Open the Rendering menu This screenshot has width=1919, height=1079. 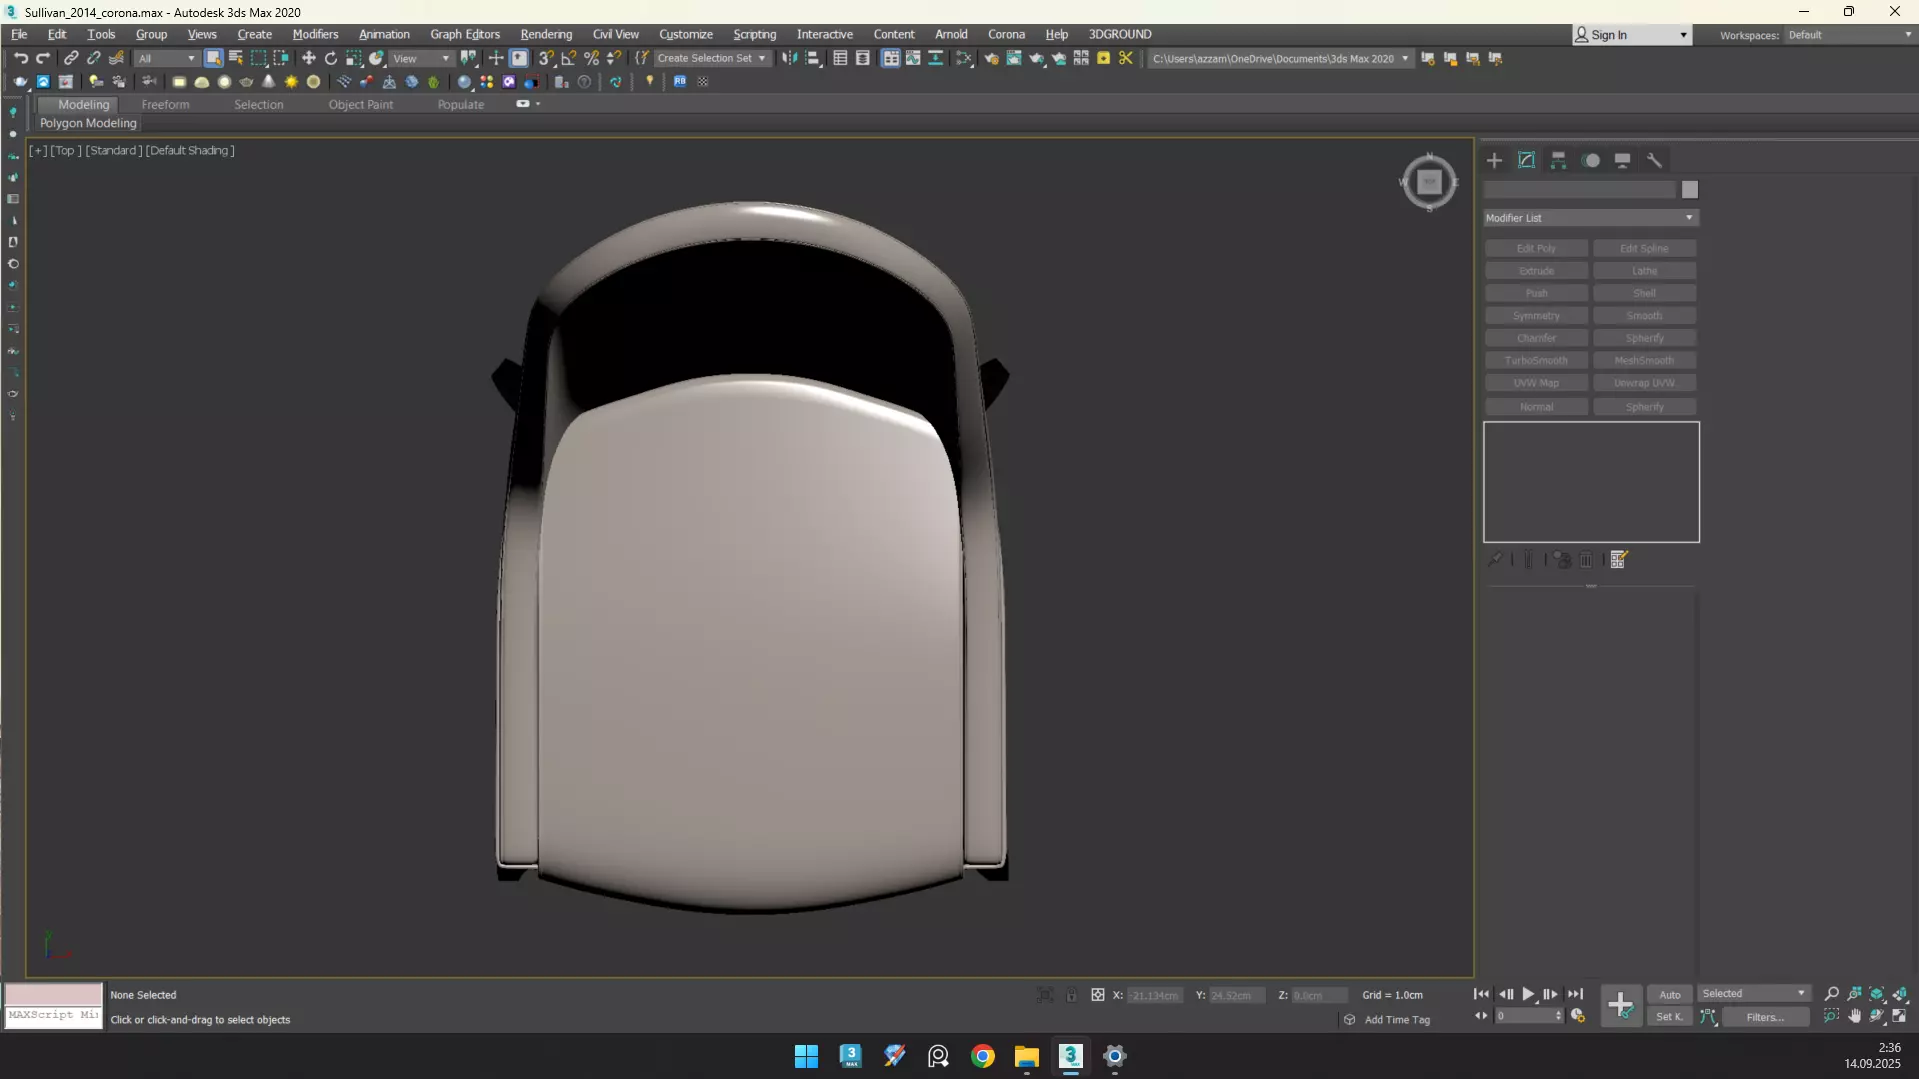(546, 34)
